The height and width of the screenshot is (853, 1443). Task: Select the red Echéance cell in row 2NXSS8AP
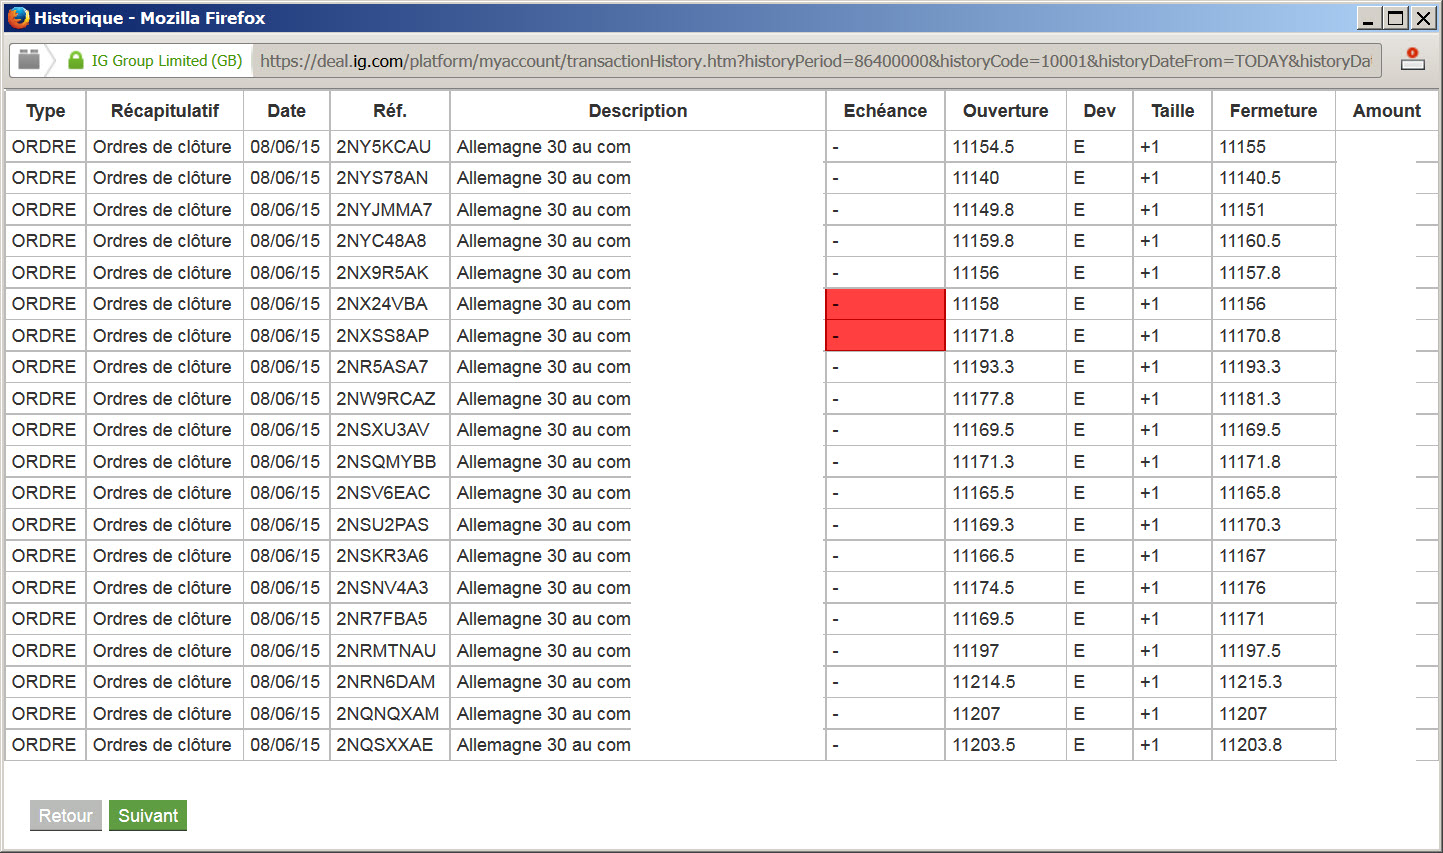pos(885,336)
